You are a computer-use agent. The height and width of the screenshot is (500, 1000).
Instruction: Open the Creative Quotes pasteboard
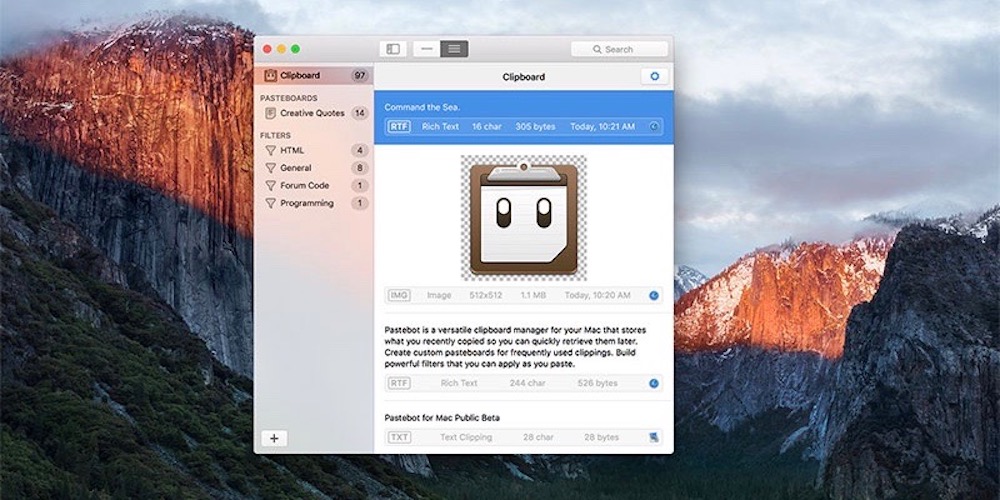pyautogui.click(x=311, y=114)
